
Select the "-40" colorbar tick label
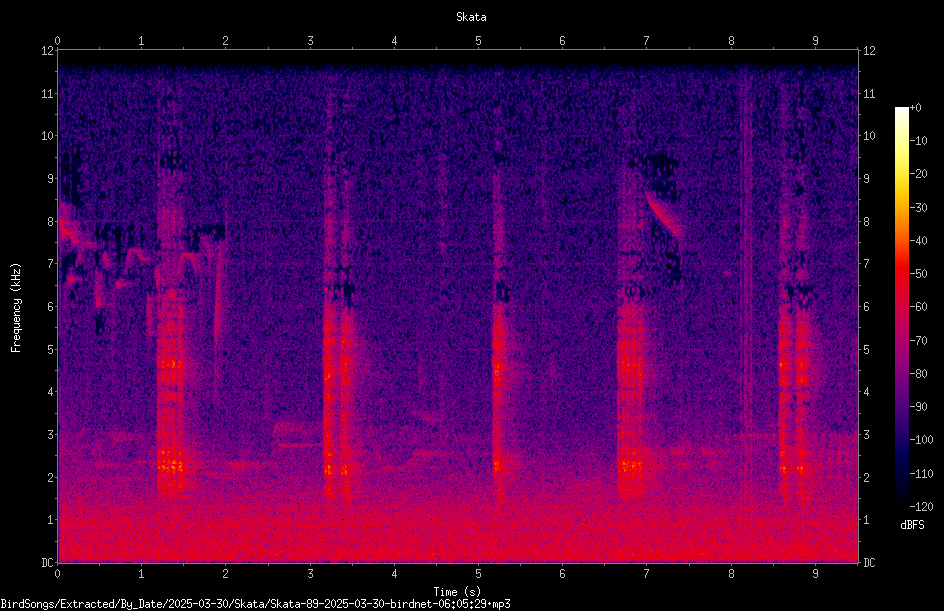pos(918,241)
